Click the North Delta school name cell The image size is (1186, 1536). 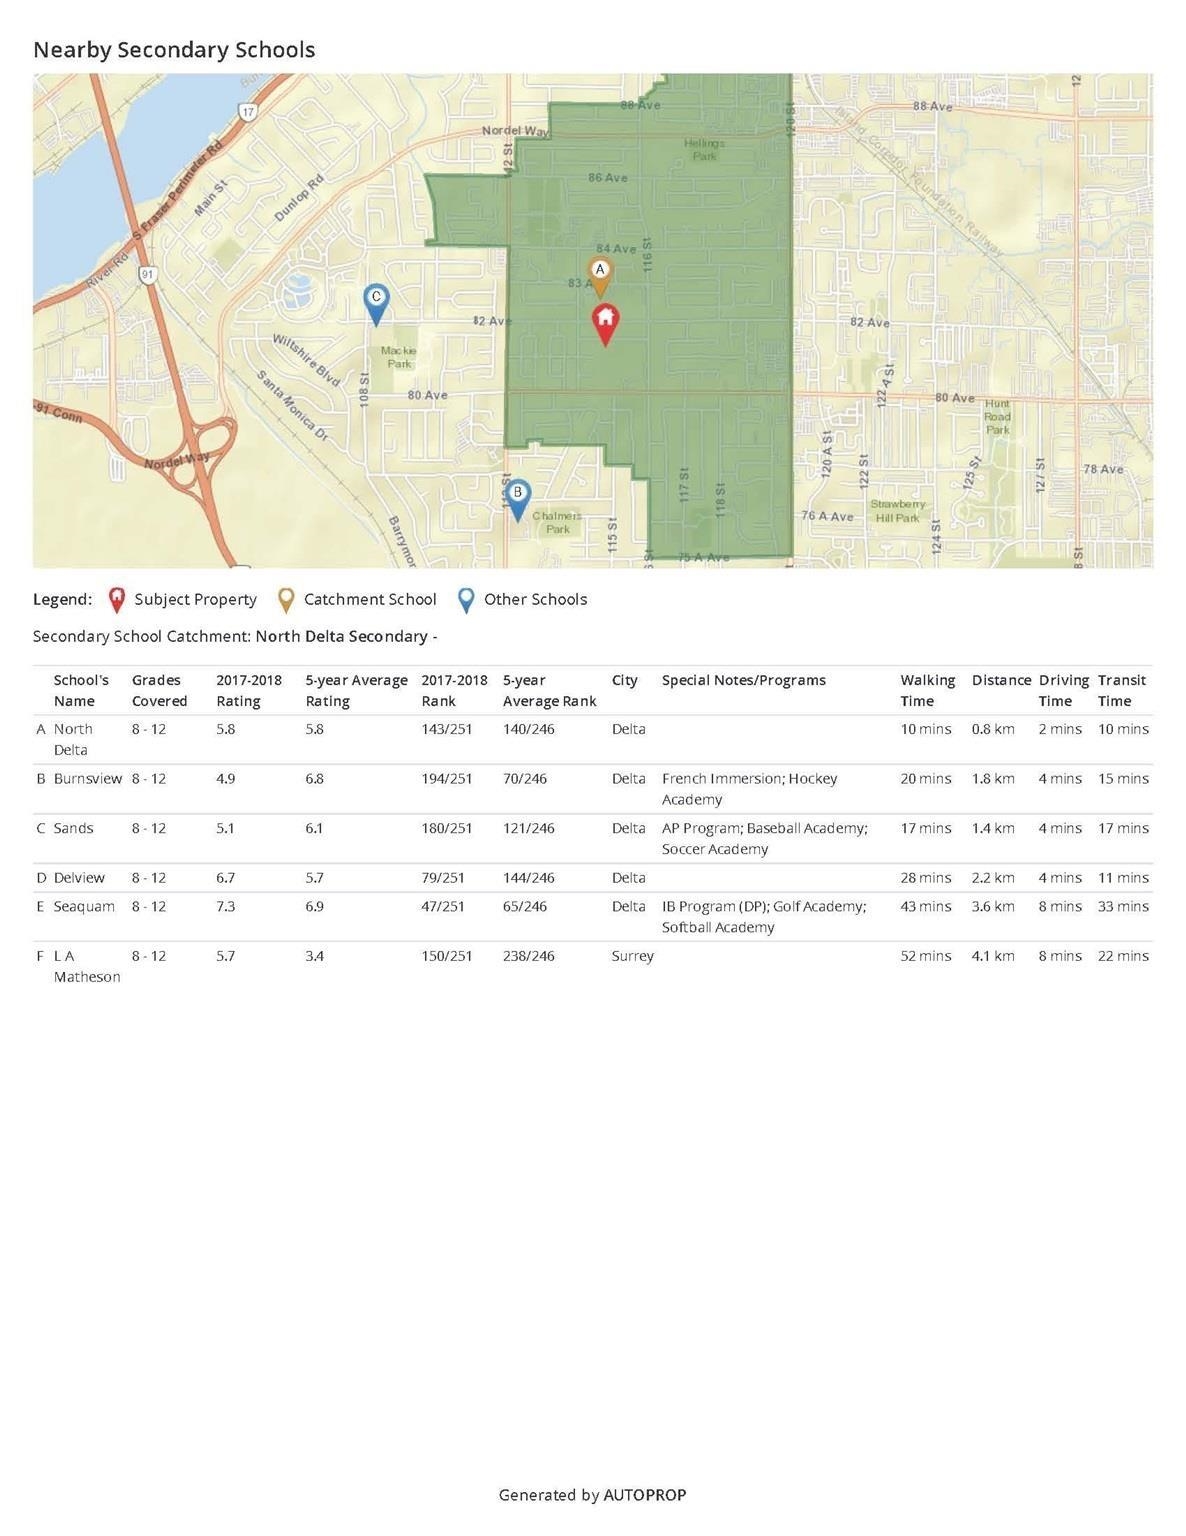click(73, 739)
